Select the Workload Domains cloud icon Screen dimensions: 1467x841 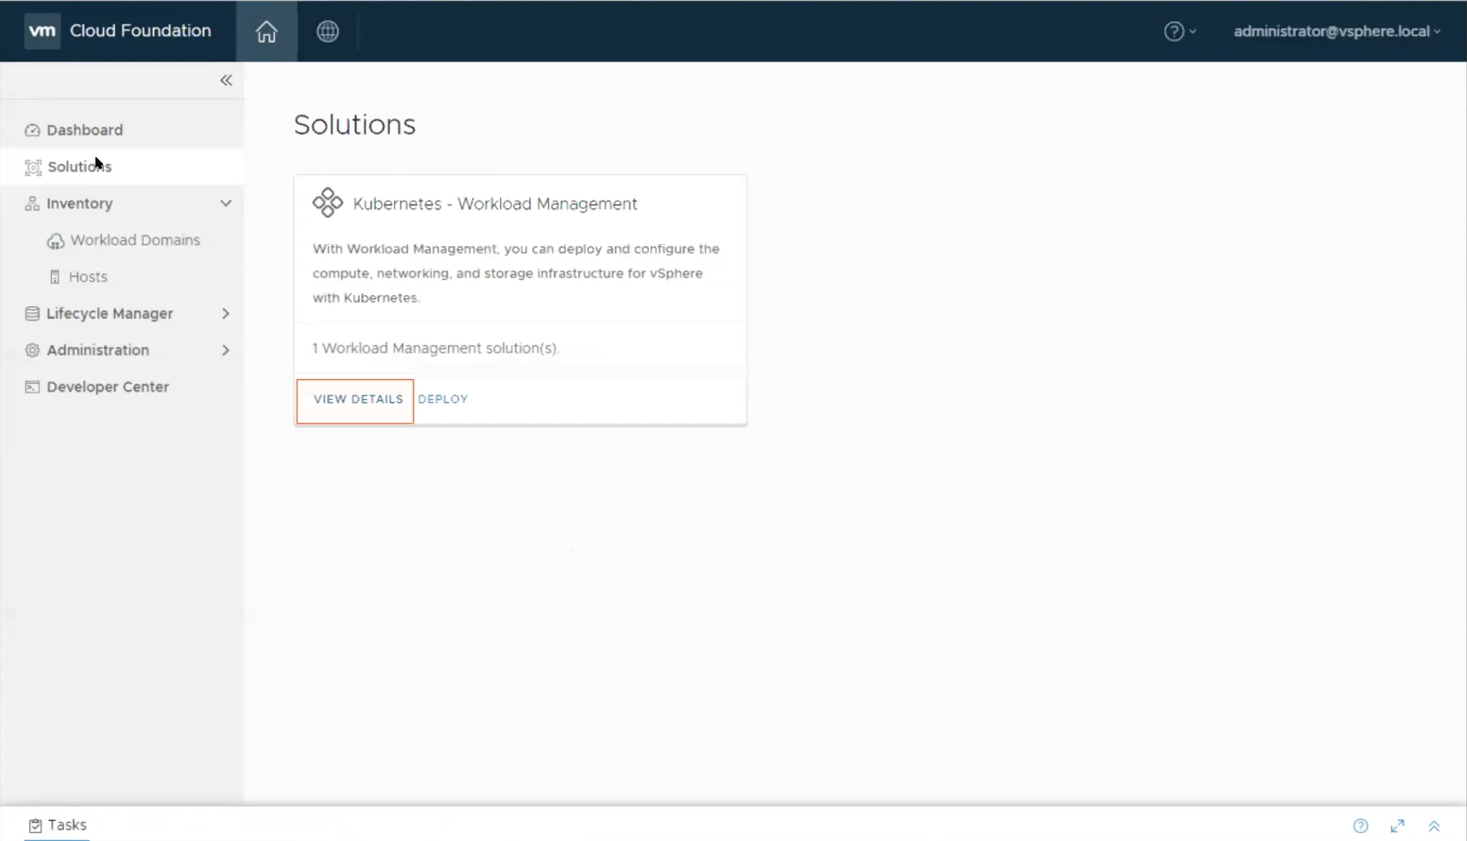click(56, 240)
